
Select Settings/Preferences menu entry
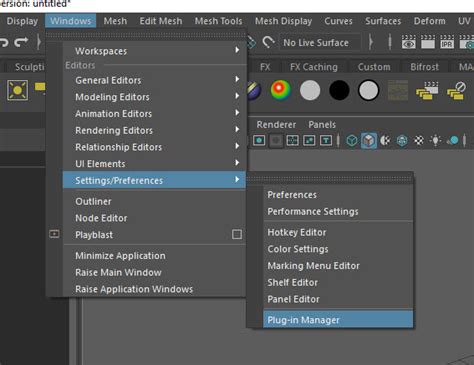(x=154, y=180)
